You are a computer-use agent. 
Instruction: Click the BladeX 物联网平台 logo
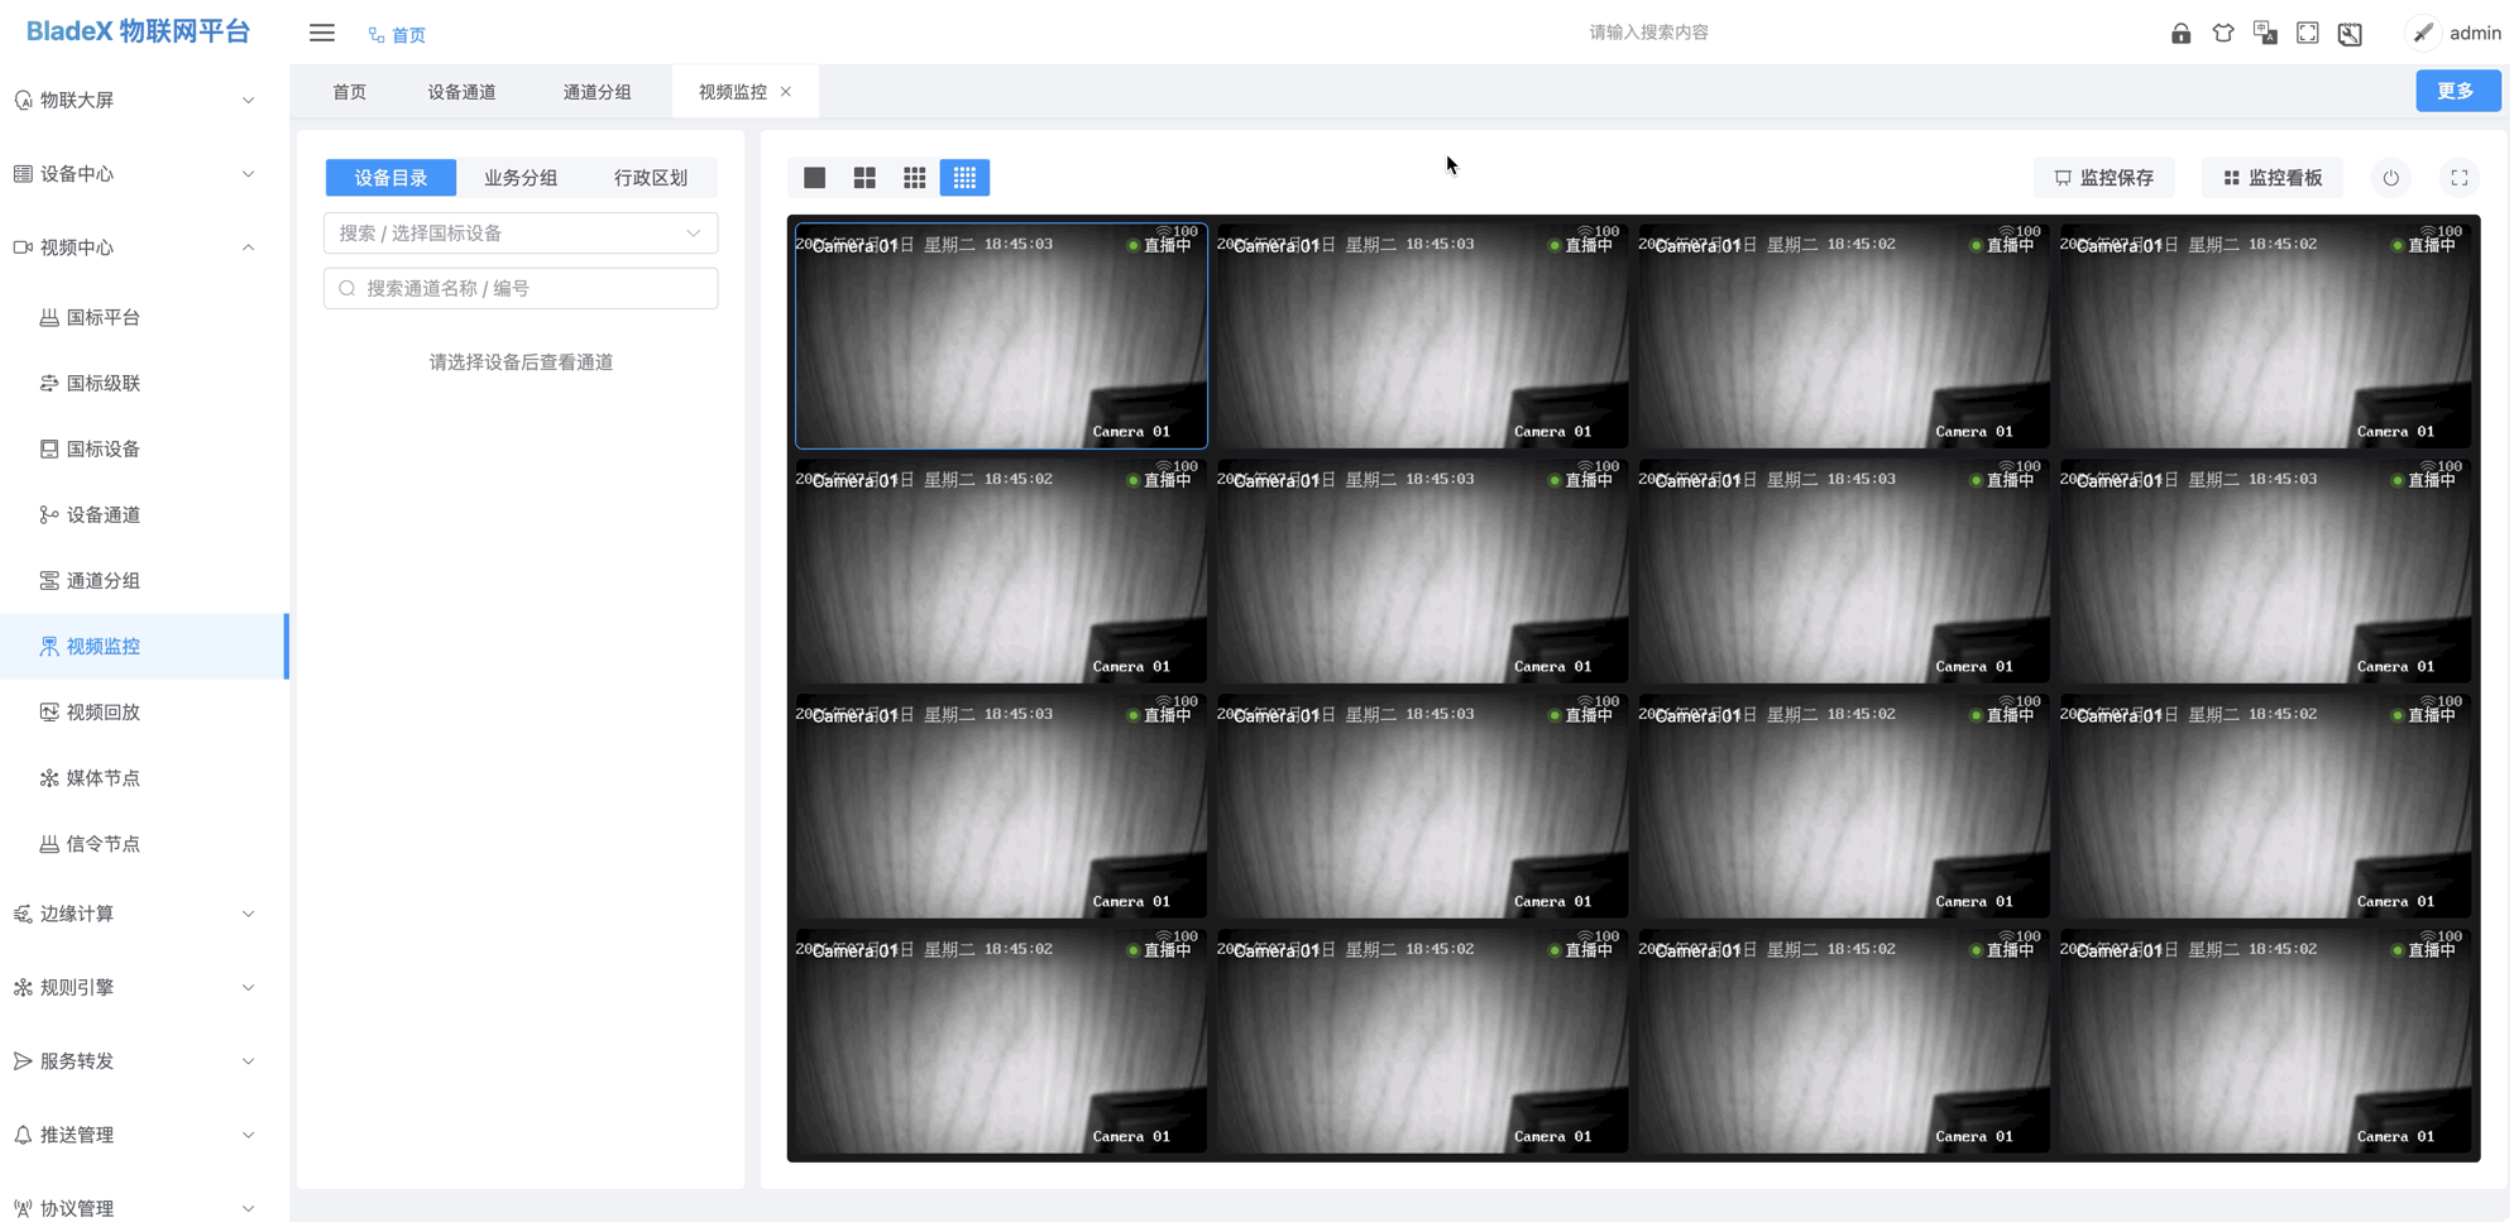137,32
